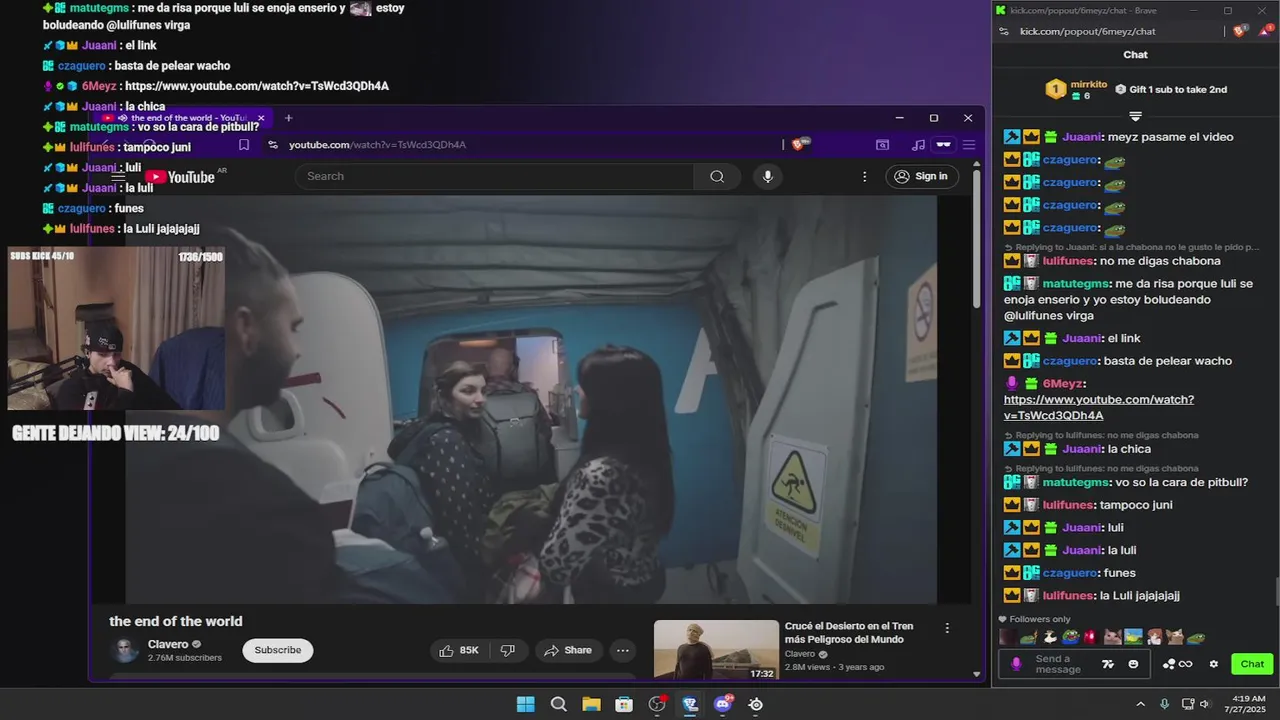
Task: Show hidden system tray icons chevron
Action: coord(1140,704)
